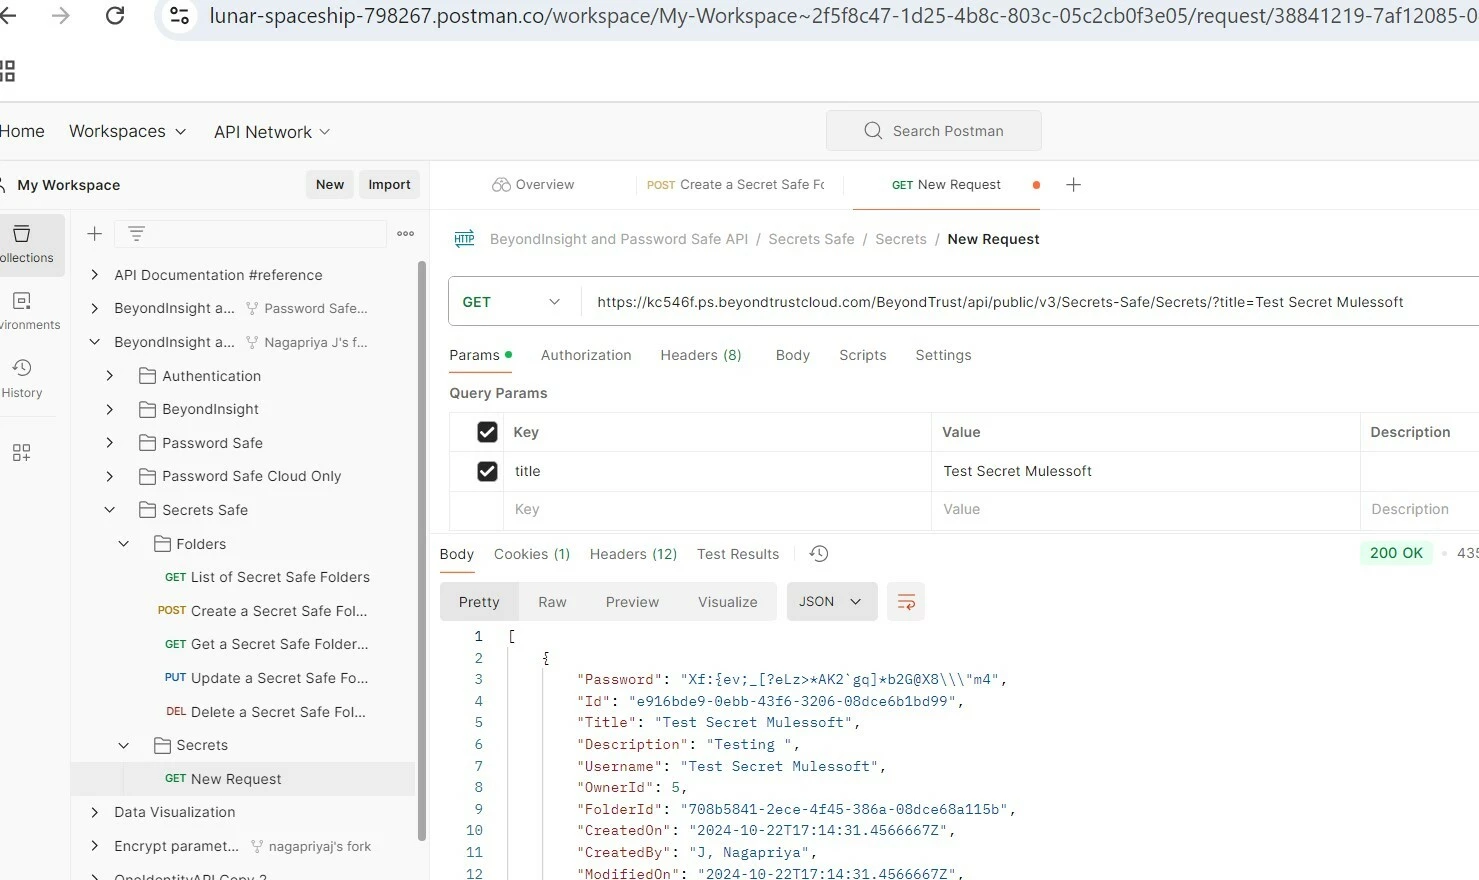The height and width of the screenshot is (880, 1479).
Task: Open response Cookies (1) tab
Action: (532, 554)
